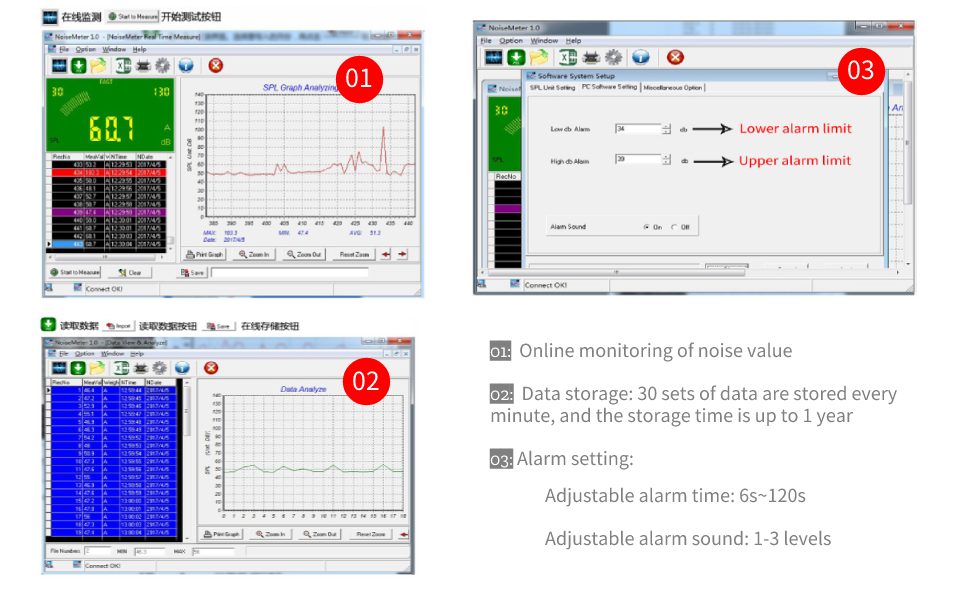Image resolution: width=970 pixels, height=600 pixels.
Task: Click Reset Zoom under the Data Analyze chart
Action: point(370,534)
